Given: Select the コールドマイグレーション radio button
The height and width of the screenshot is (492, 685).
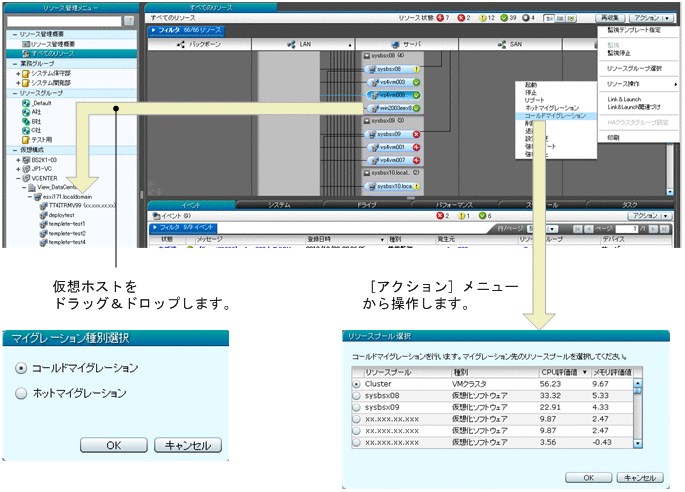Looking at the screenshot, I should coord(21,368).
